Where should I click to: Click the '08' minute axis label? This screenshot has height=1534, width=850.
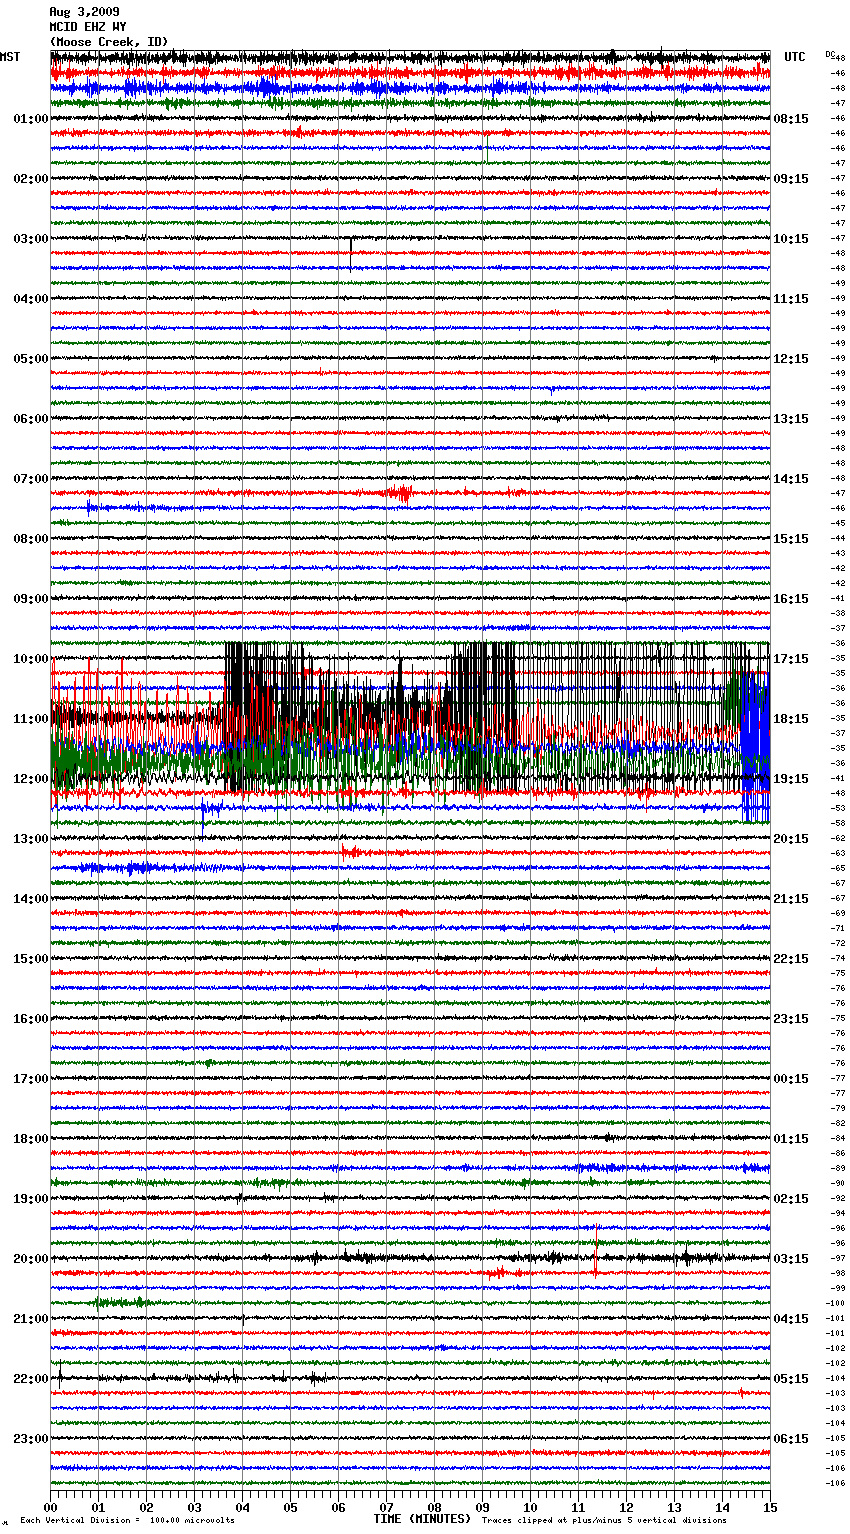[x=434, y=1507]
